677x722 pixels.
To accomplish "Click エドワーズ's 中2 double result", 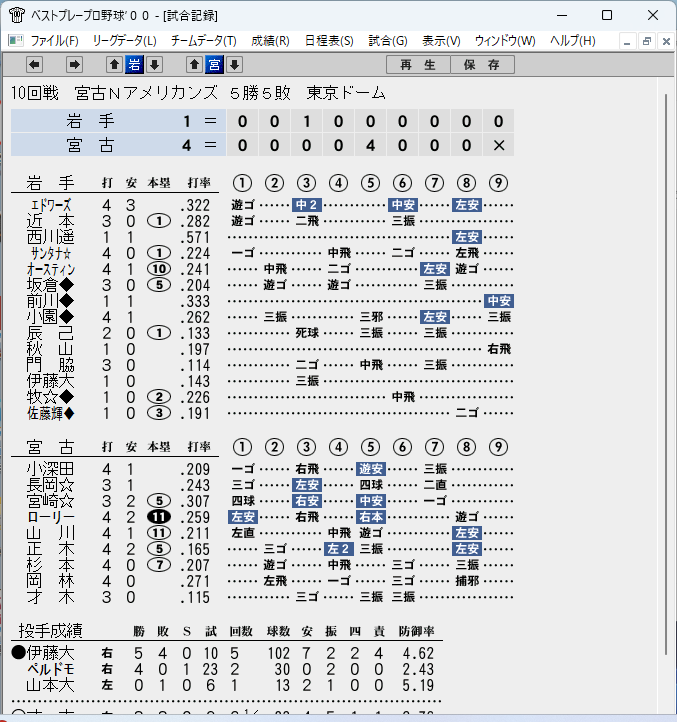I will coord(307,205).
